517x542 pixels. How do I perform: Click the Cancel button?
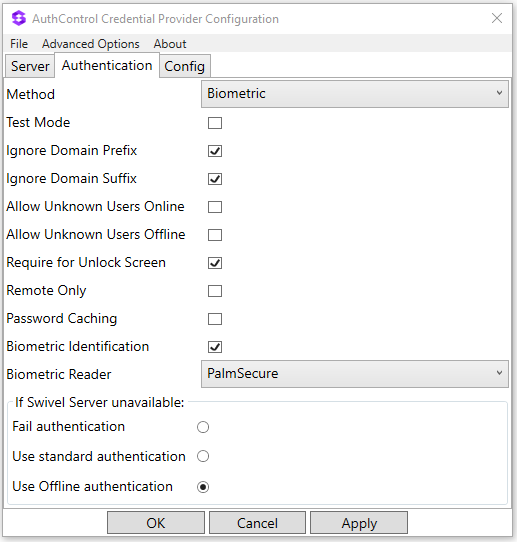257,523
